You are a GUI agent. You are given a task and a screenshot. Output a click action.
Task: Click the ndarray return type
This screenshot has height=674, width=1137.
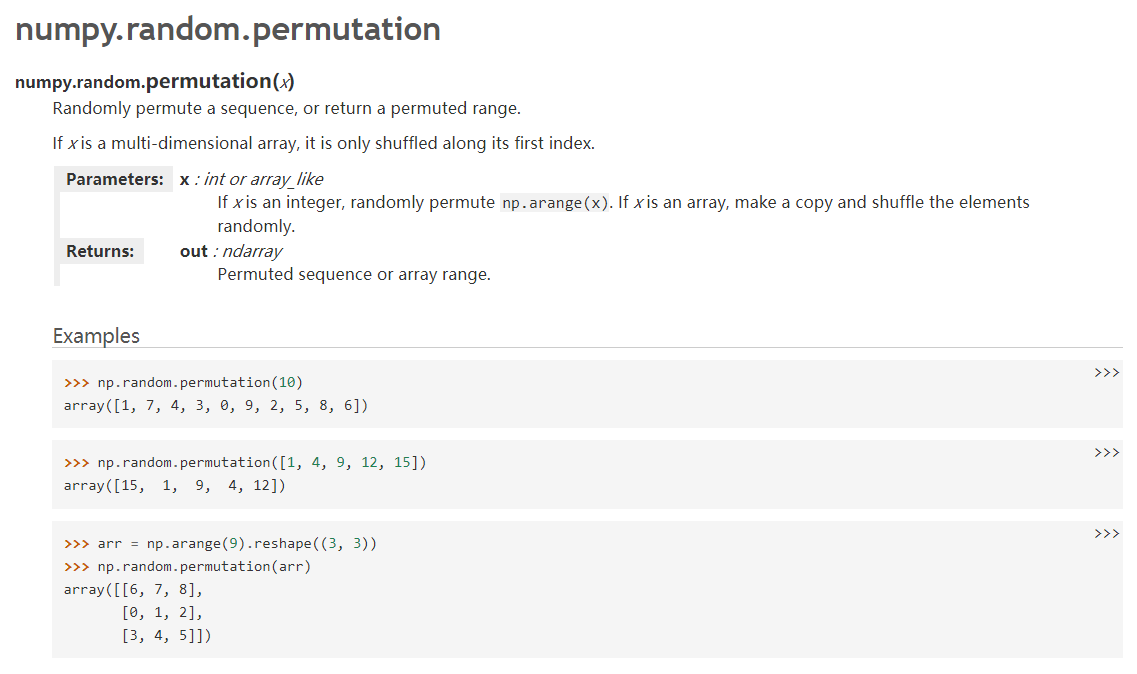coord(251,251)
